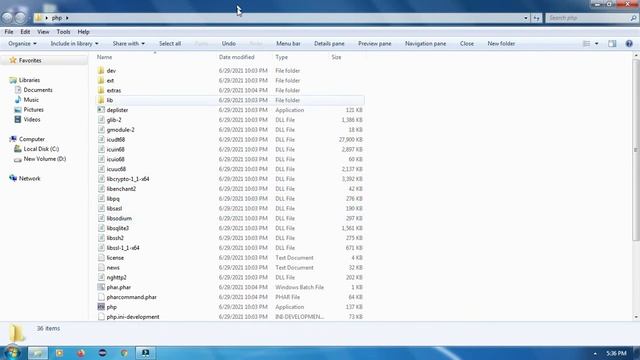Viewport: 640px width, 360px height.
Task: Toggle the Navigation pane button
Action: point(425,43)
